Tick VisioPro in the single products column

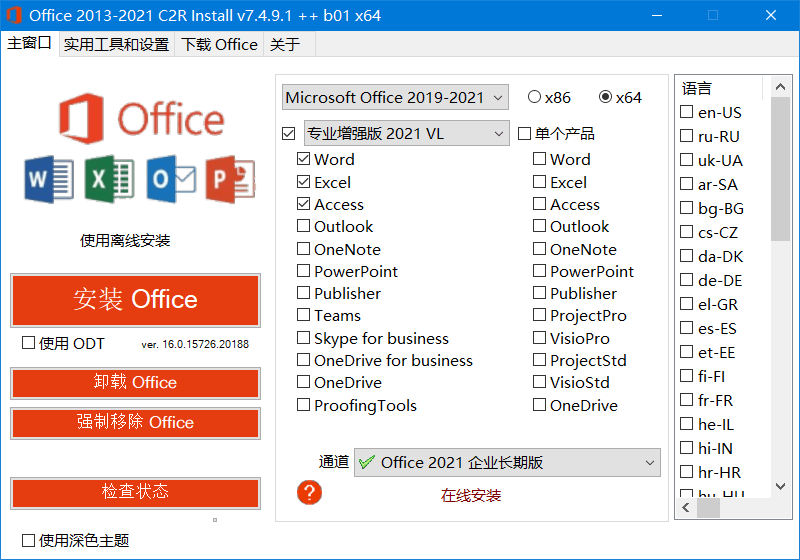(539, 338)
